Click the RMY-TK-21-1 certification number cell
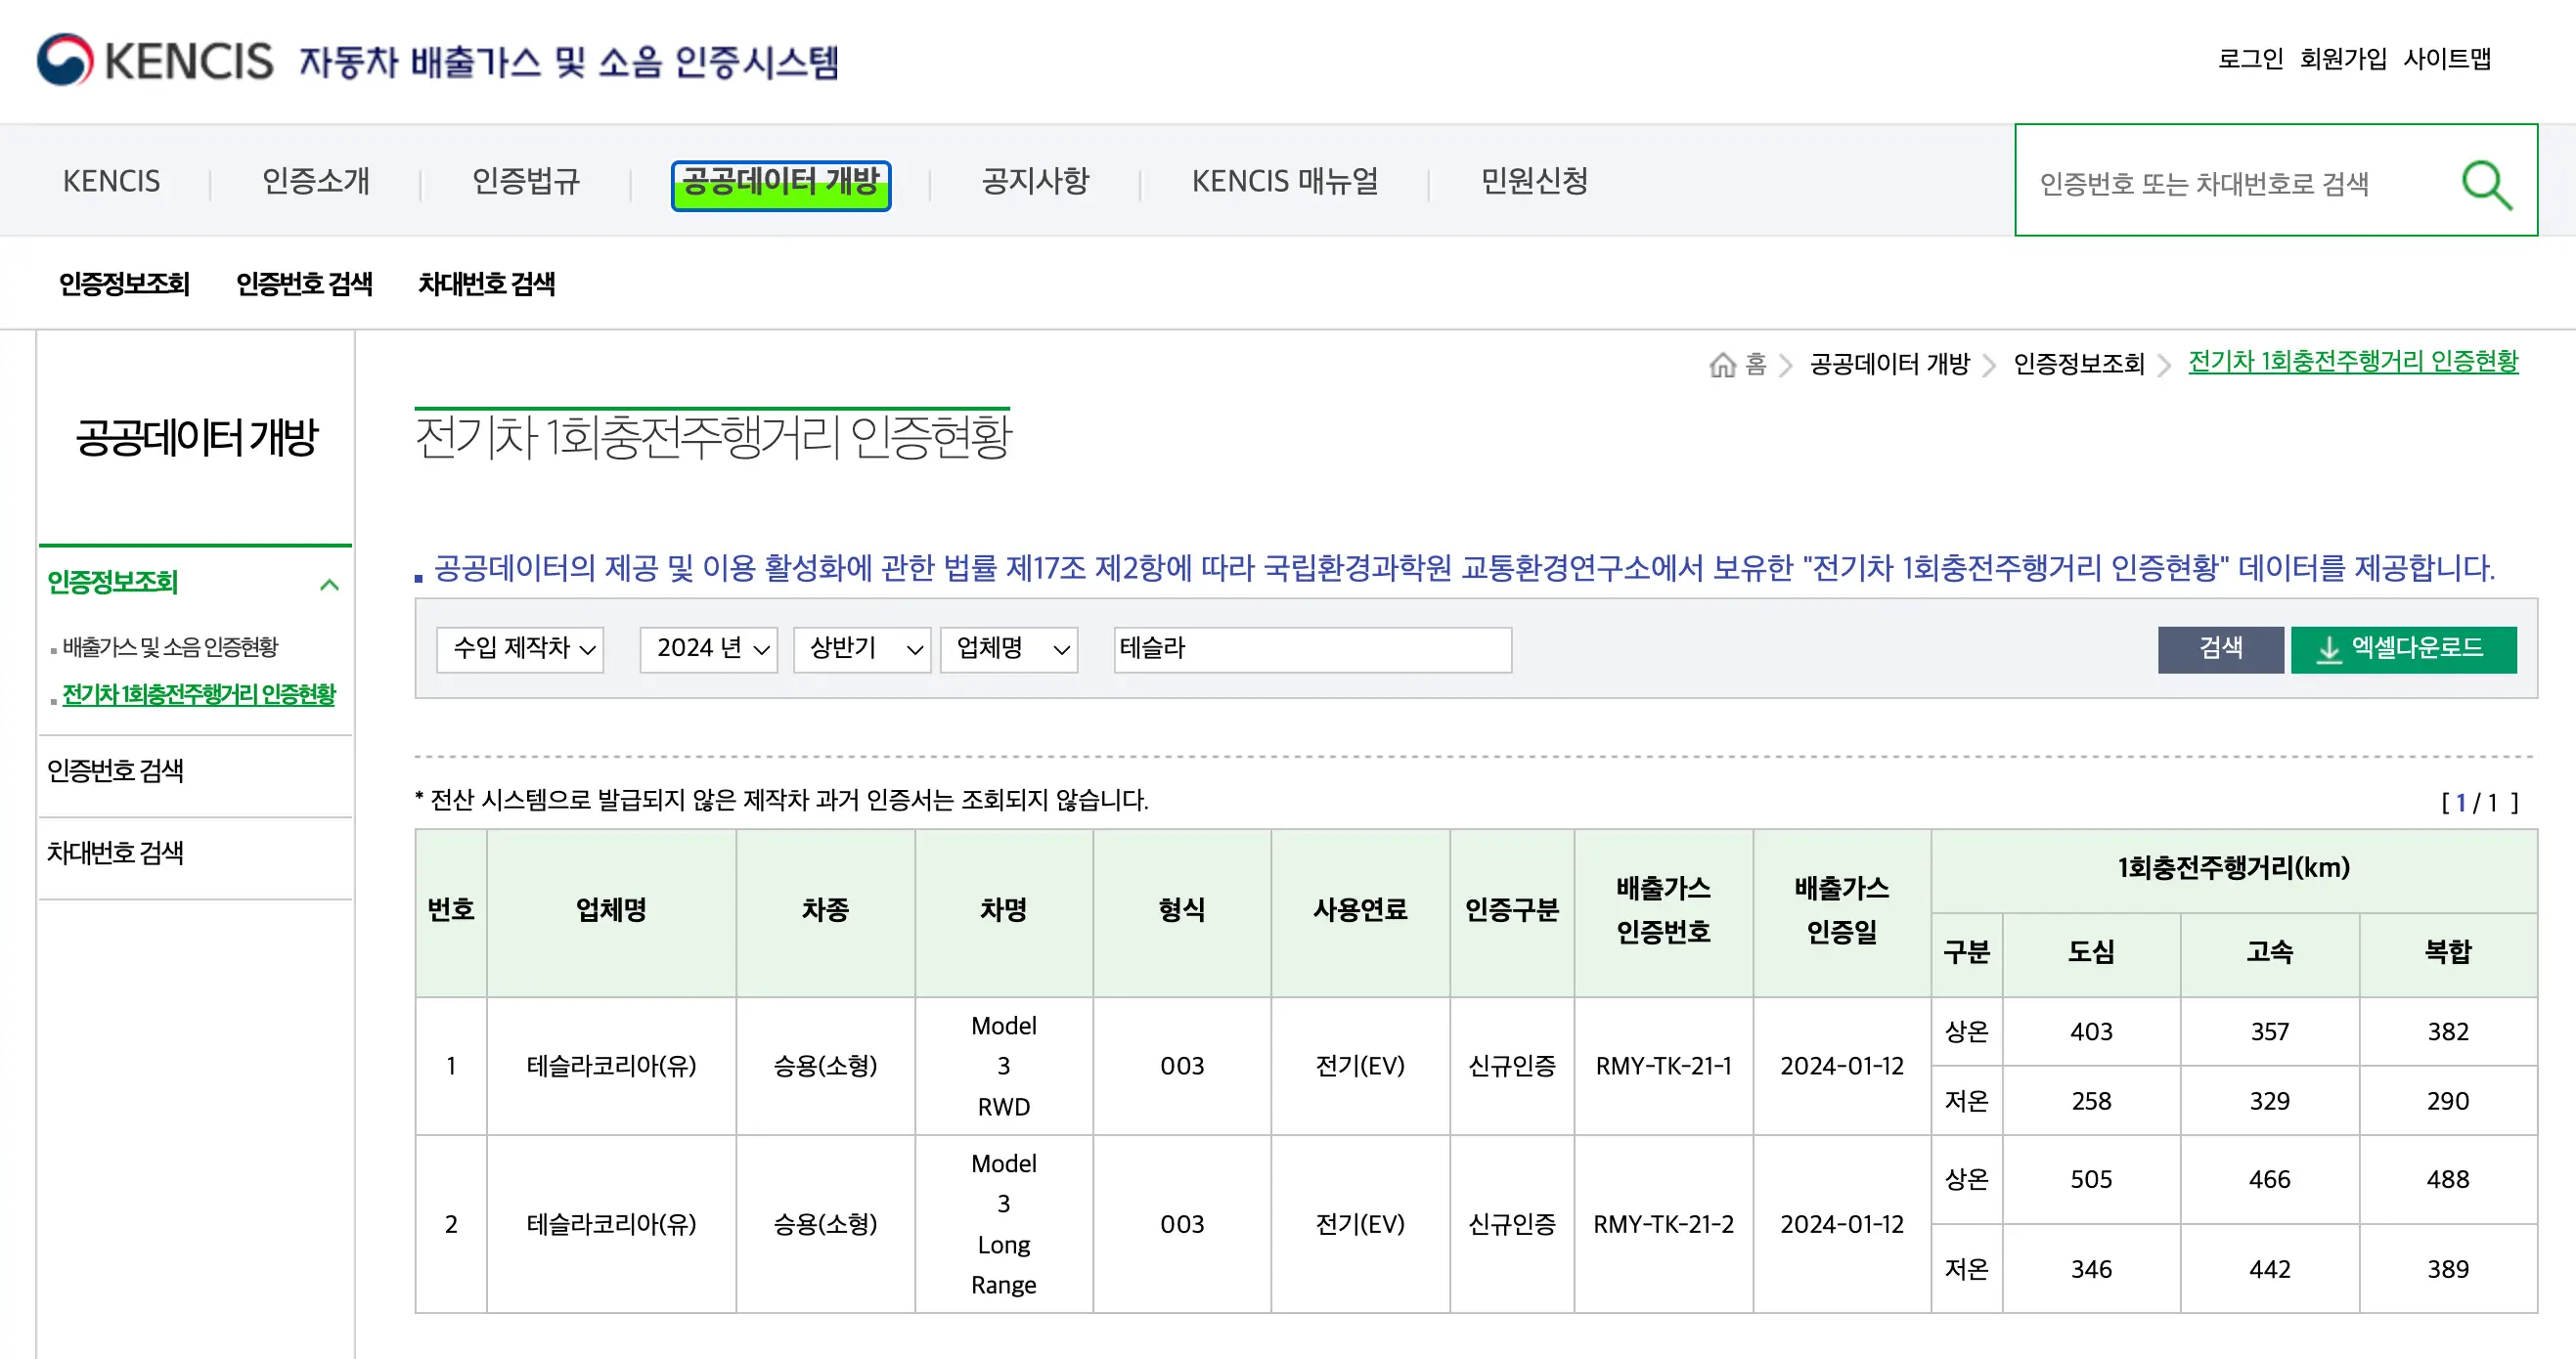The width and height of the screenshot is (2576, 1359). click(x=1664, y=1066)
